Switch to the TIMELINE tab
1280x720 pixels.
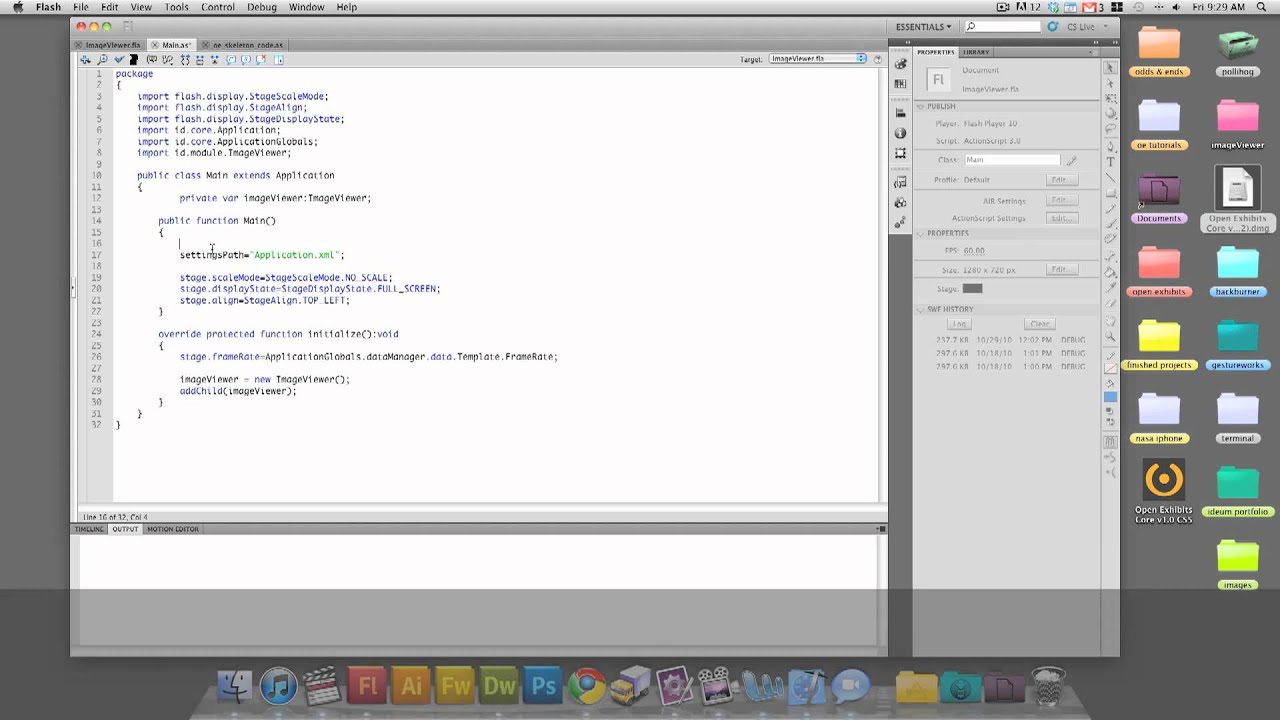[89, 529]
